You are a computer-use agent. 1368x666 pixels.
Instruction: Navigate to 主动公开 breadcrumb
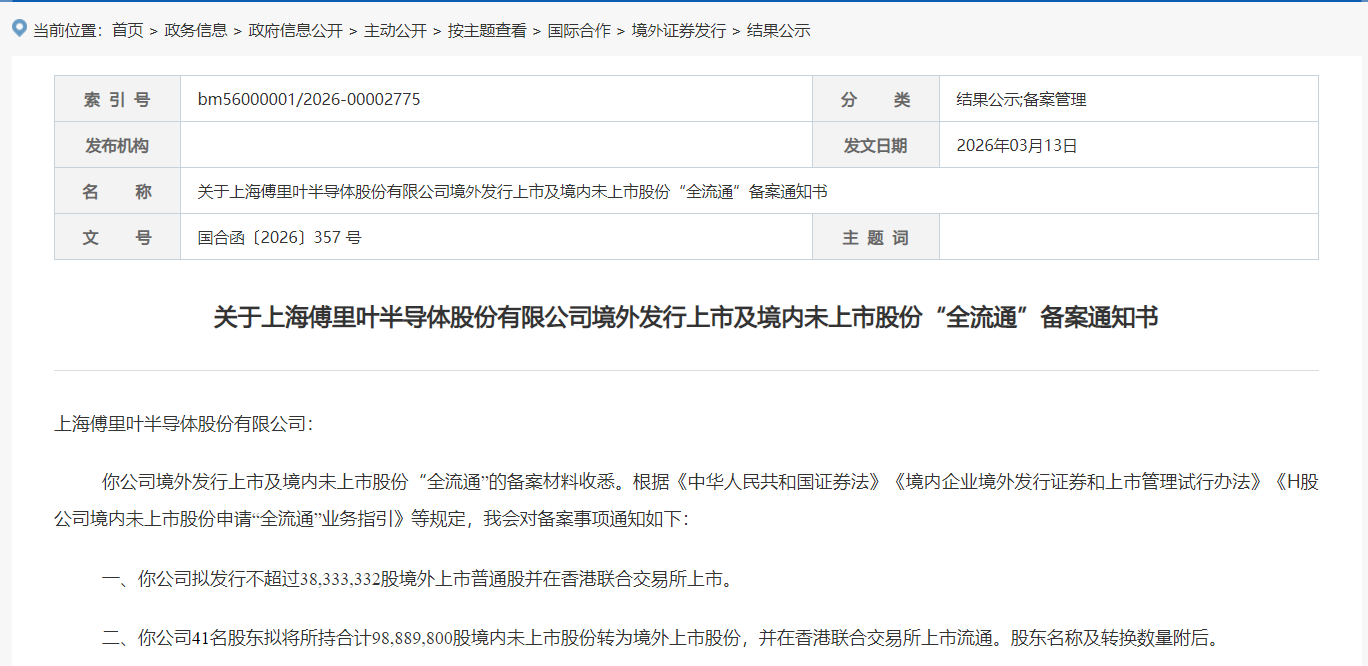[x=396, y=31]
